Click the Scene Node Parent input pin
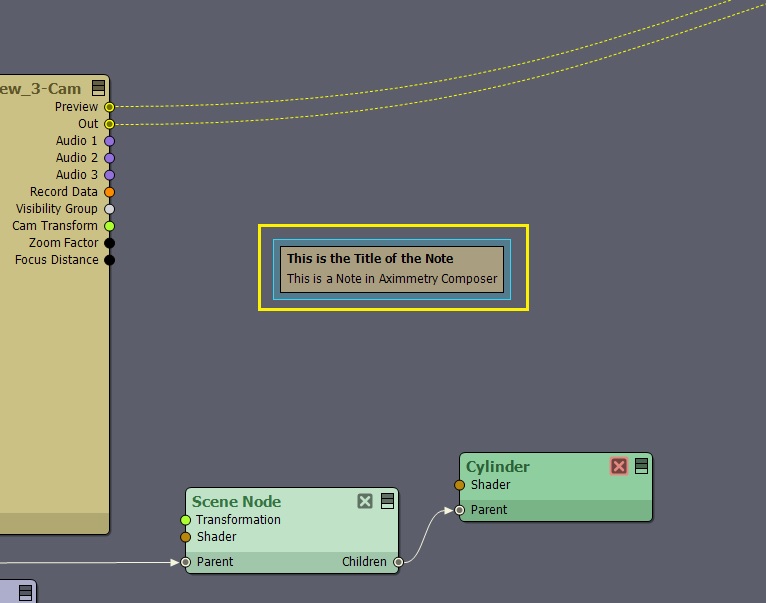 pos(185,562)
